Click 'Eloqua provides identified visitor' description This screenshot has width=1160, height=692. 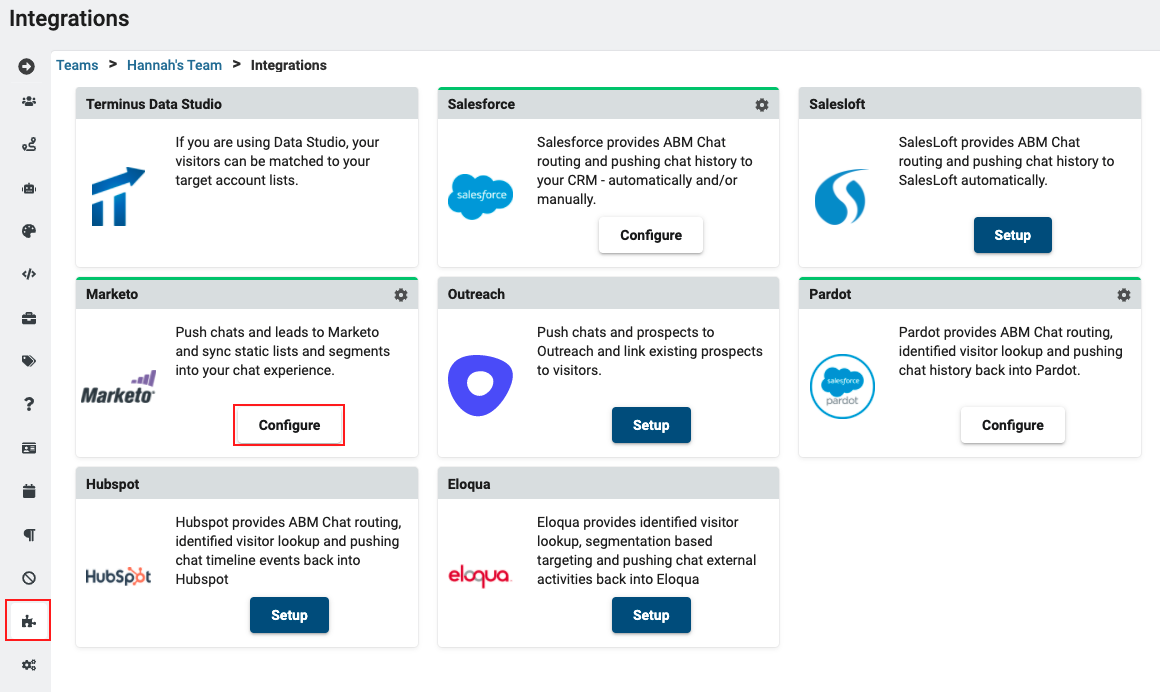[647, 551]
